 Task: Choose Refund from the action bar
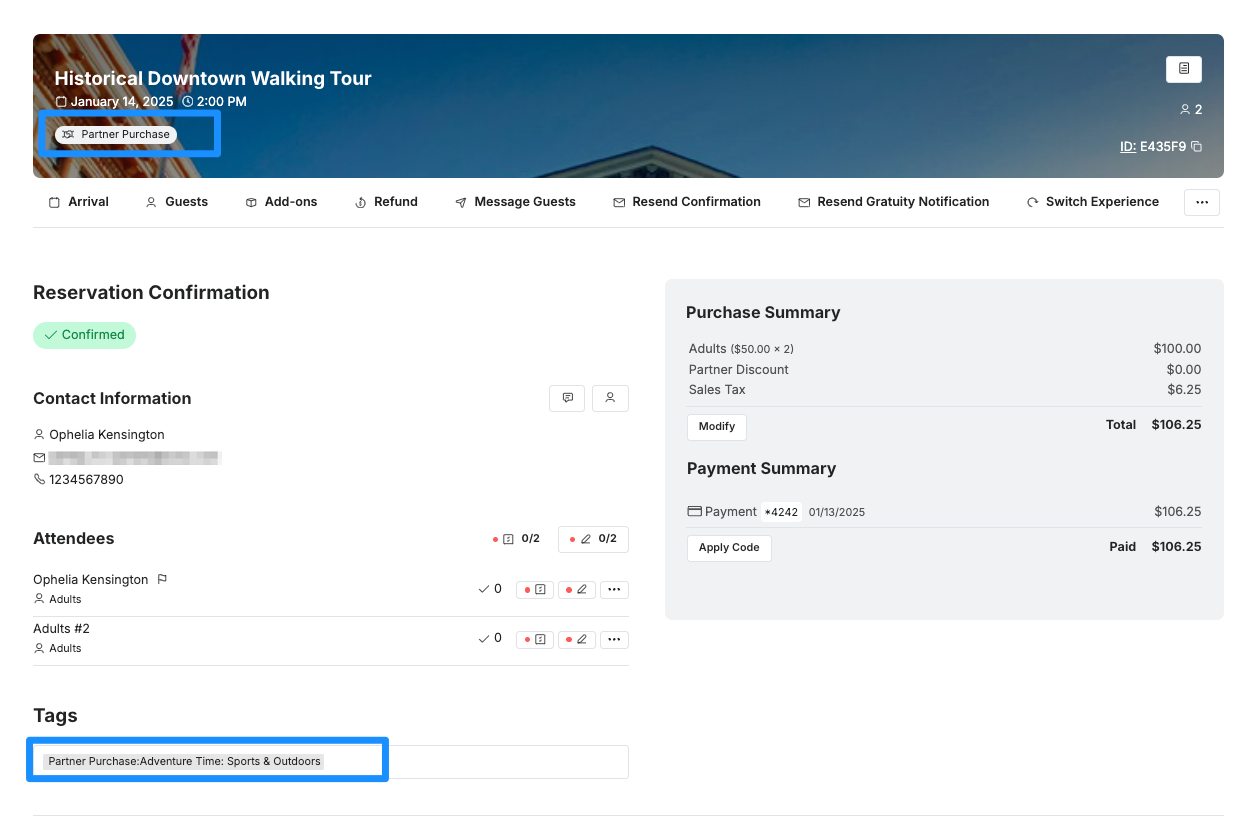[386, 202]
